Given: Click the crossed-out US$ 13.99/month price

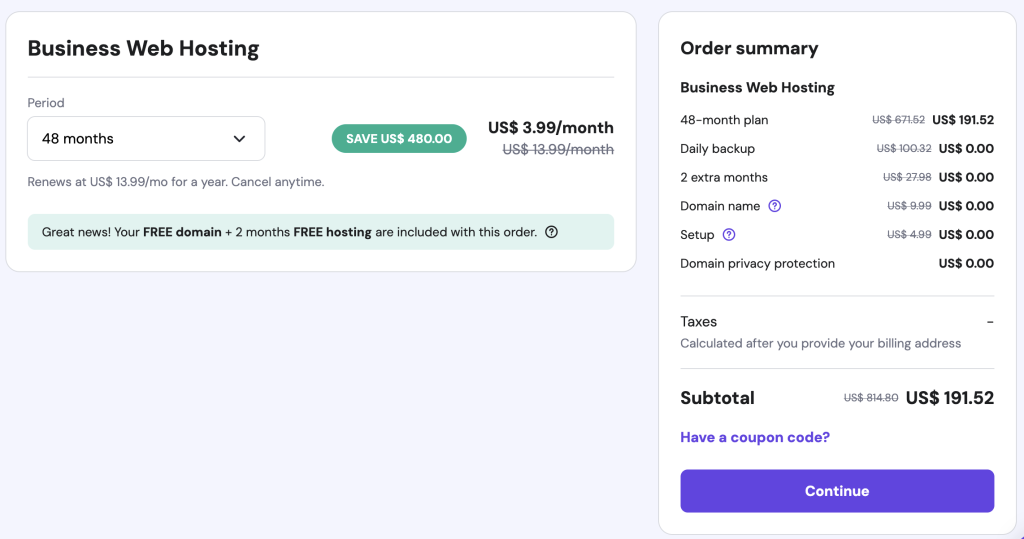Looking at the screenshot, I should coord(558,149).
